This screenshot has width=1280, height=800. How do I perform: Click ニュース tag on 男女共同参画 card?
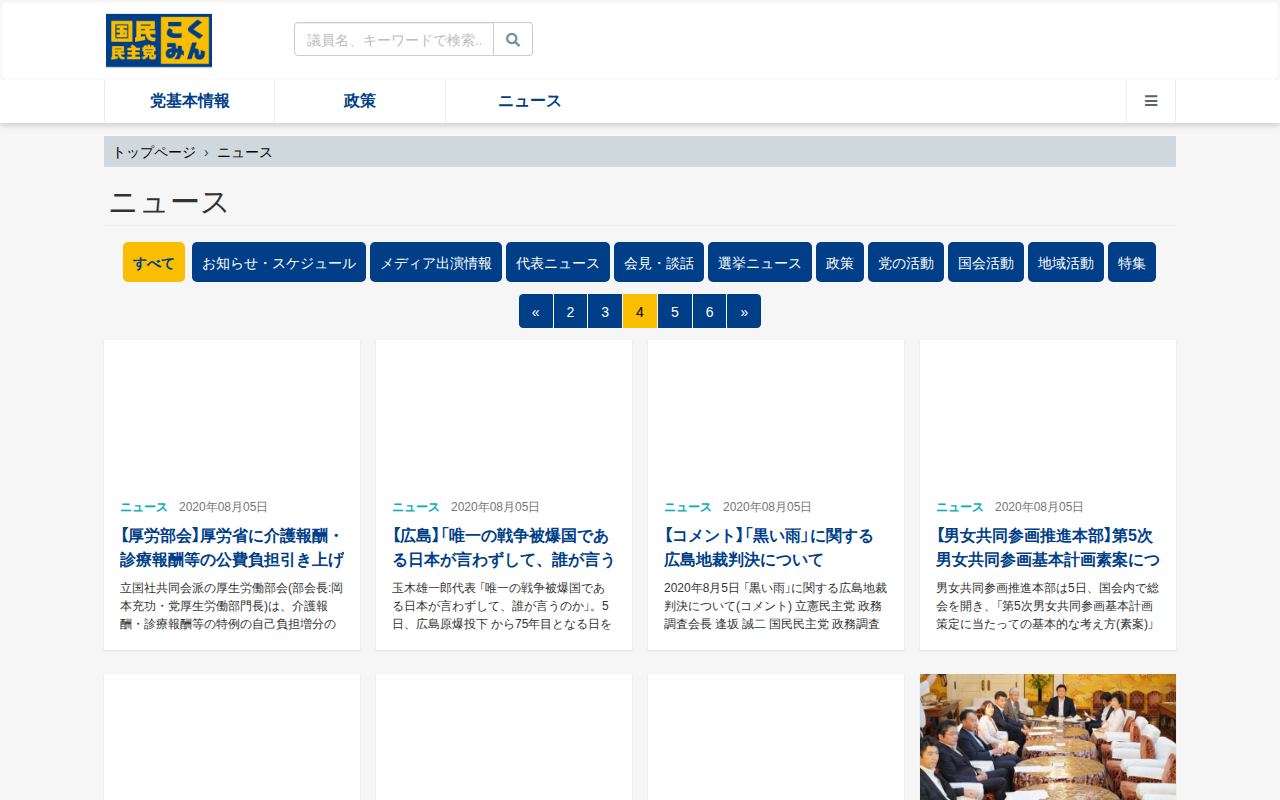pyautogui.click(x=960, y=507)
